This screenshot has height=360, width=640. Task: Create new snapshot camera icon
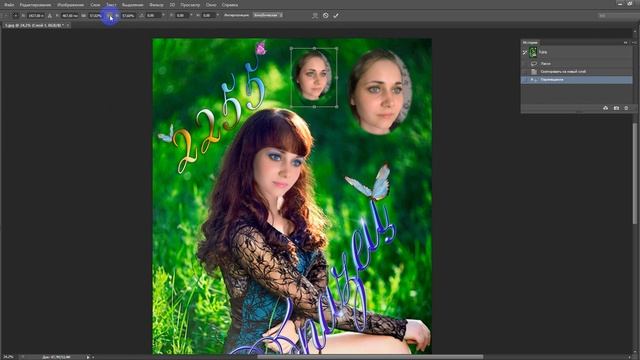coord(616,108)
